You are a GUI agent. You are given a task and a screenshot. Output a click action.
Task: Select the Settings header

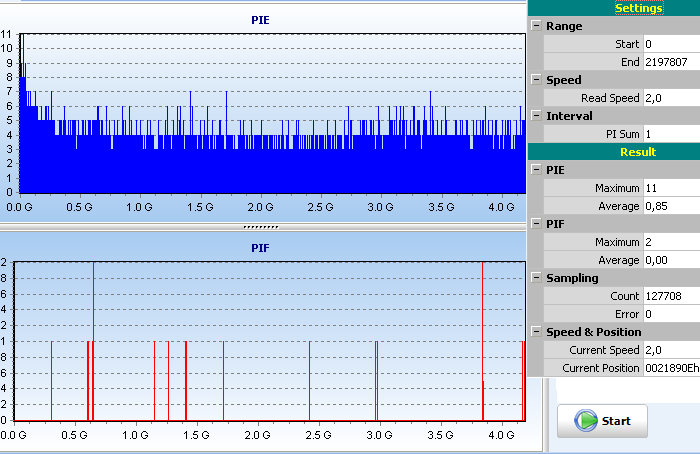click(x=638, y=8)
